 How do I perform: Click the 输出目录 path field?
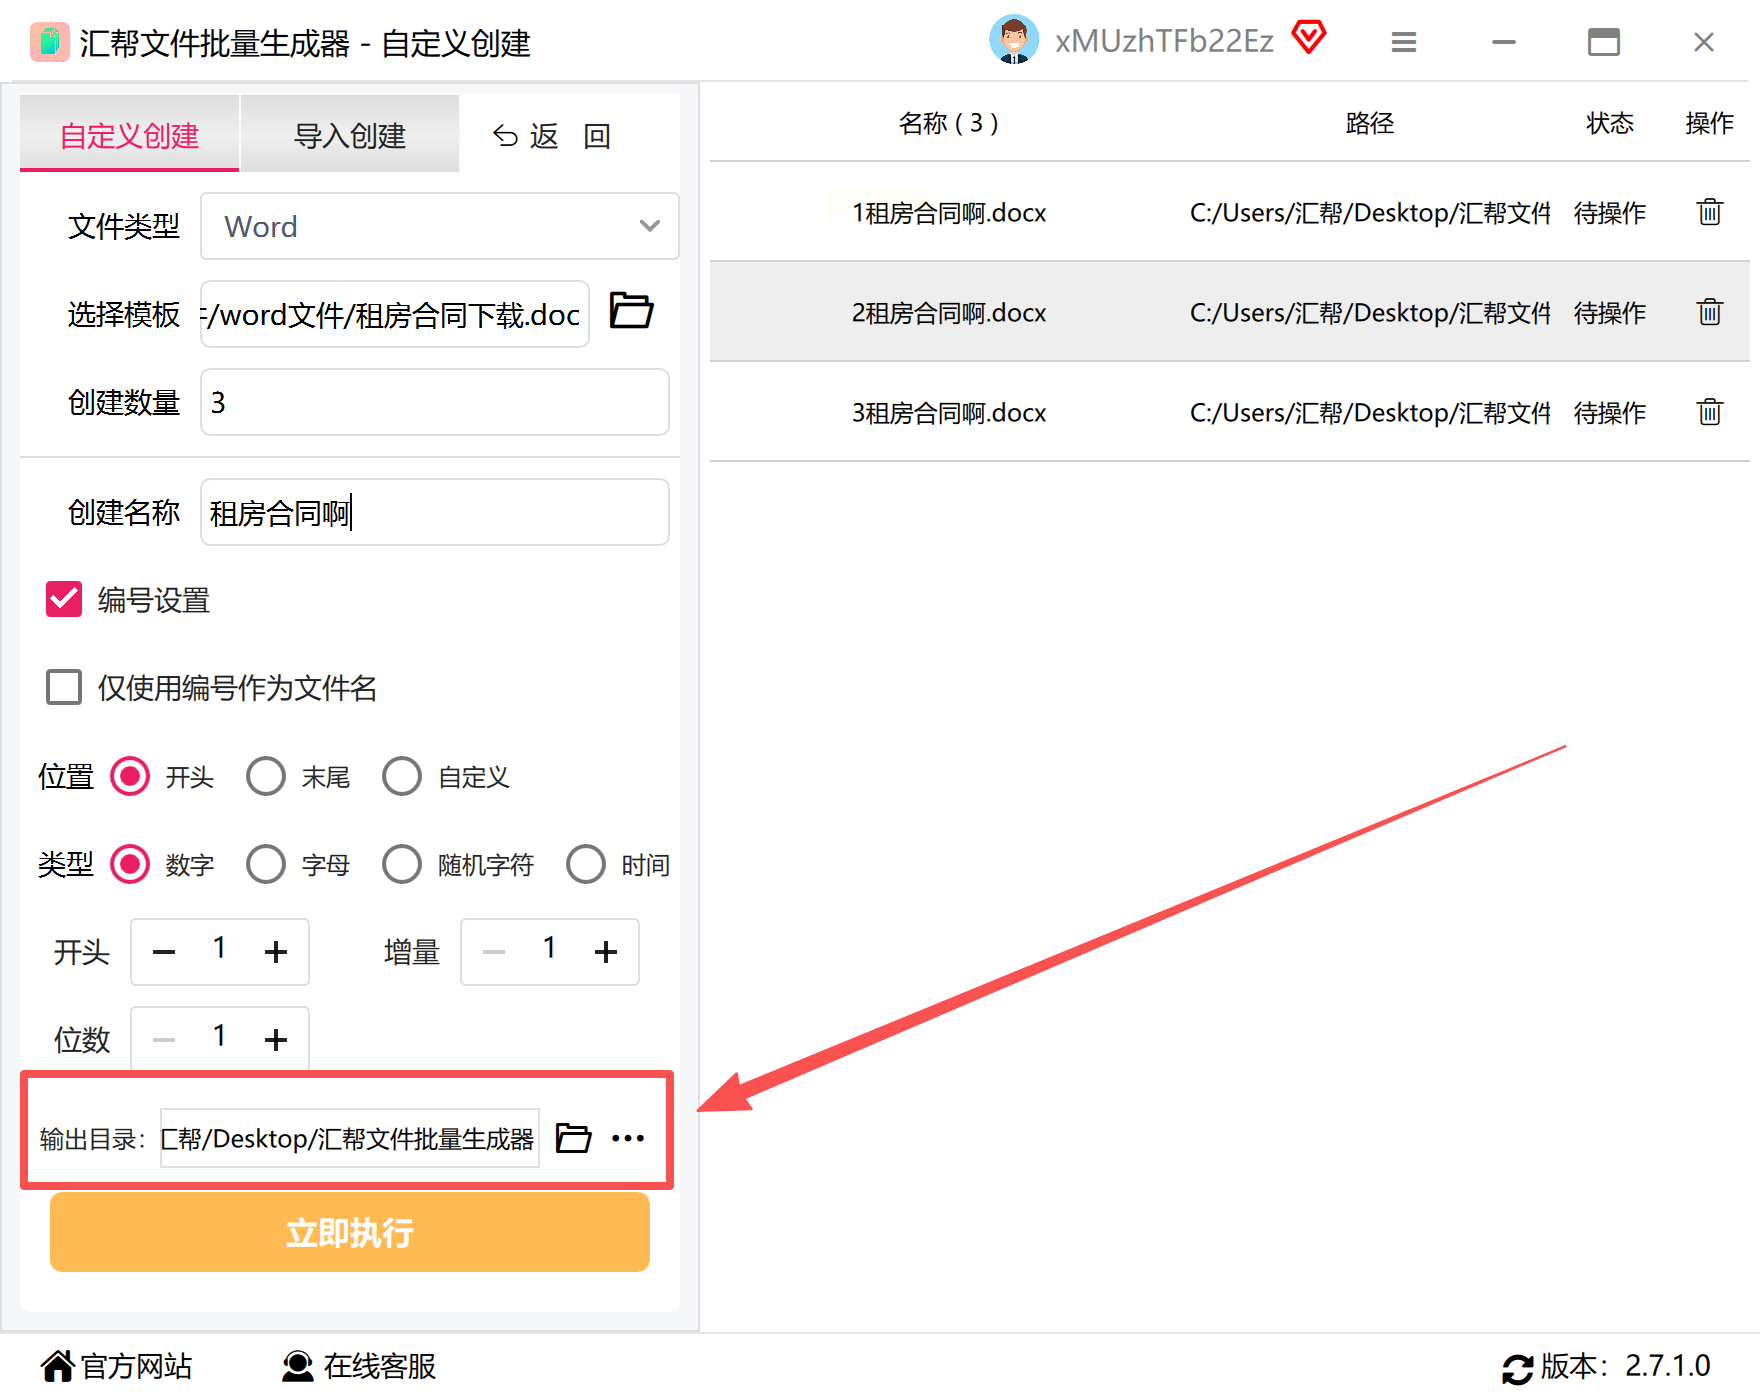(350, 1138)
